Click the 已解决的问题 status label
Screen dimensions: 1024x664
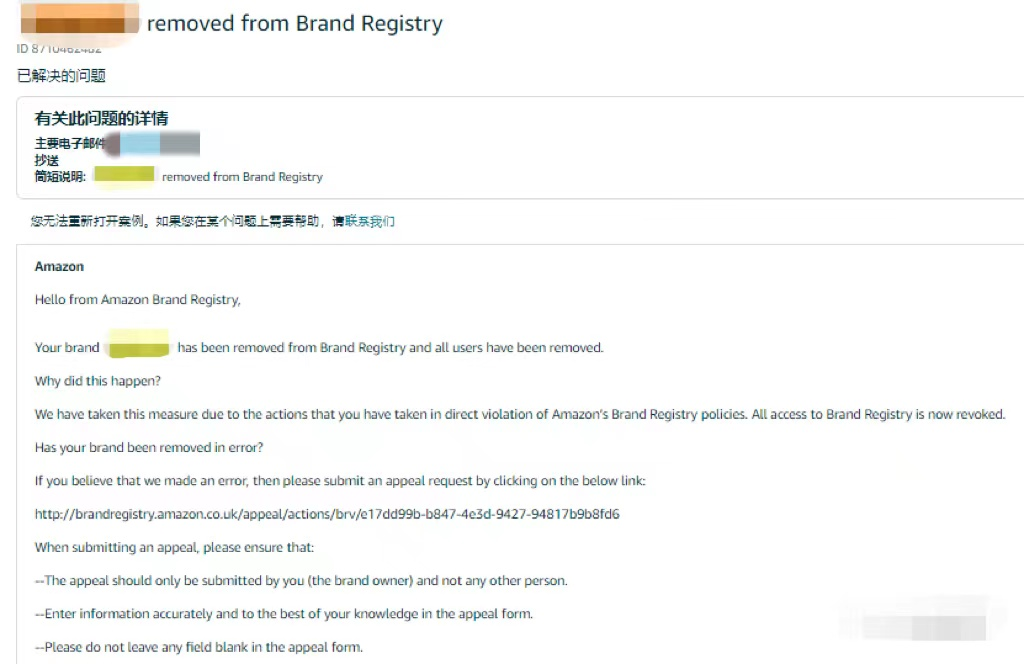(x=61, y=76)
